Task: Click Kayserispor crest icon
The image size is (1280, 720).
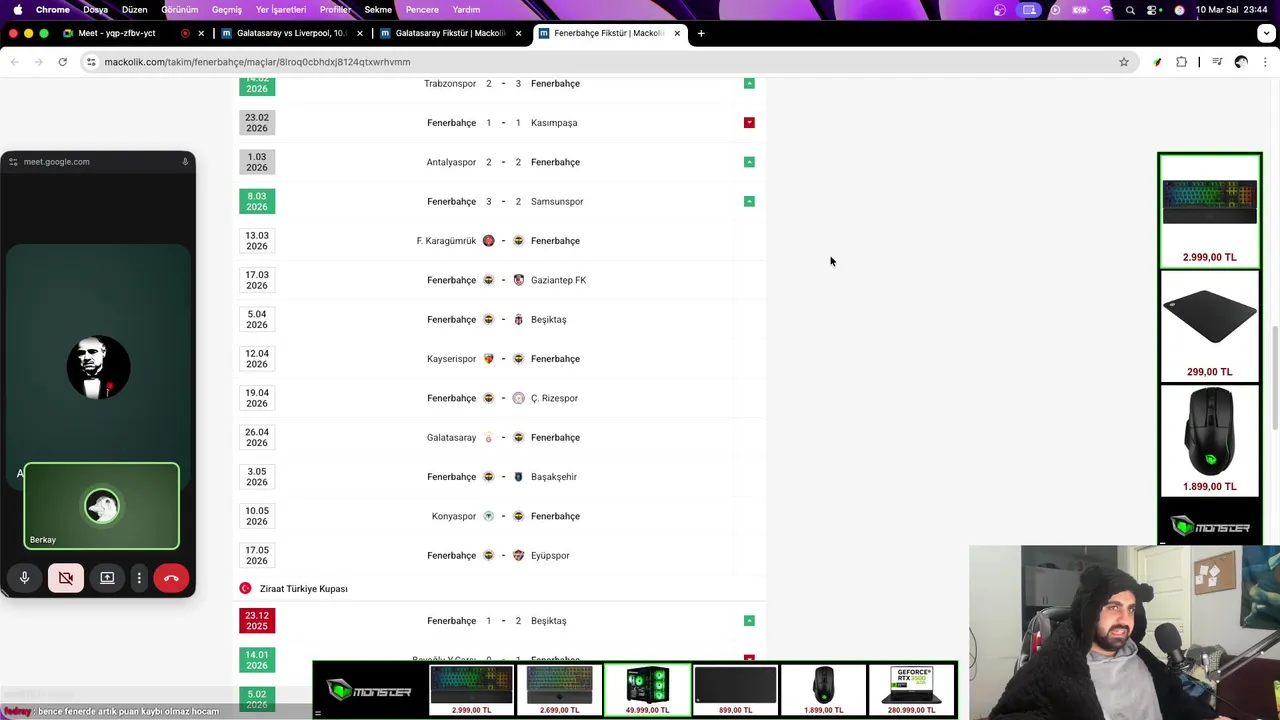Action: (x=488, y=359)
